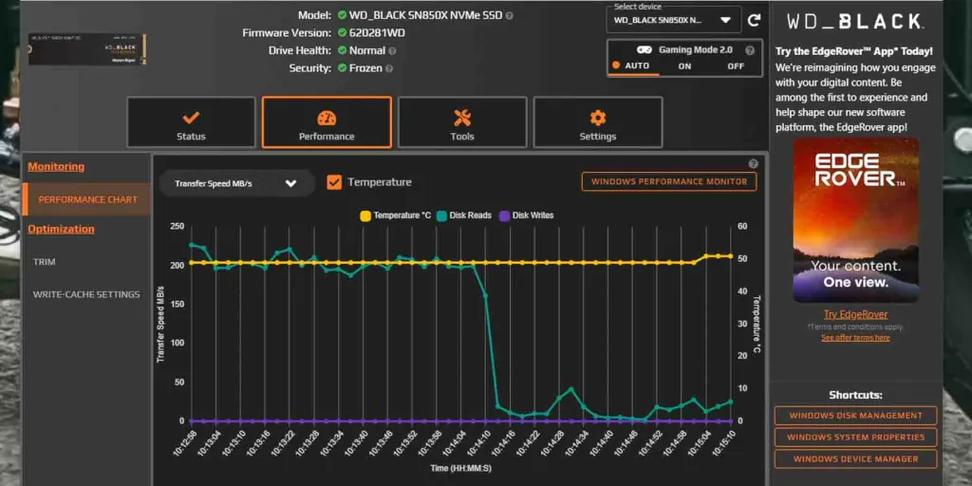This screenshot has height=486, width=972.
Task: Click help icon beside Gaming Mode 2.0
Action: [x=750, y=50]
